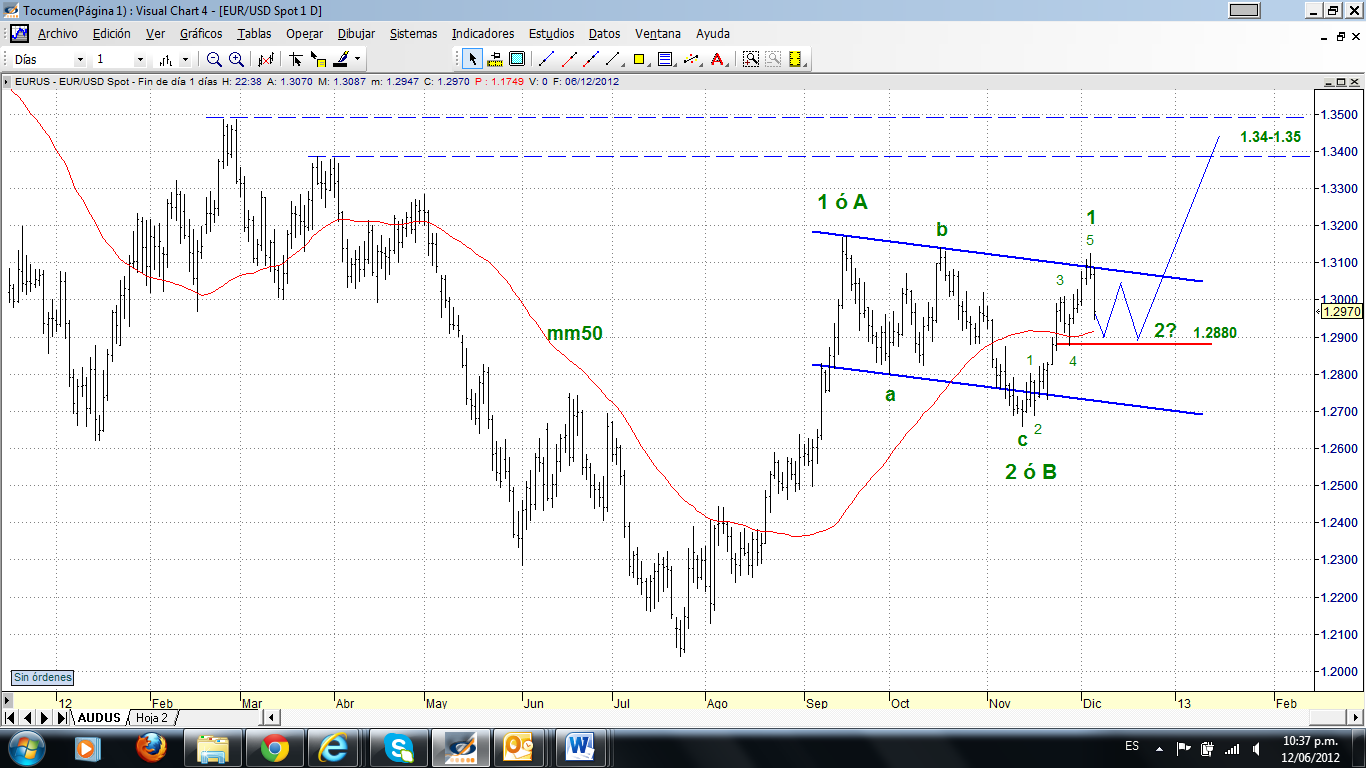1366x768 pixels.
Task: Click the zoom out magnifier icon
Action: (214, 59)
